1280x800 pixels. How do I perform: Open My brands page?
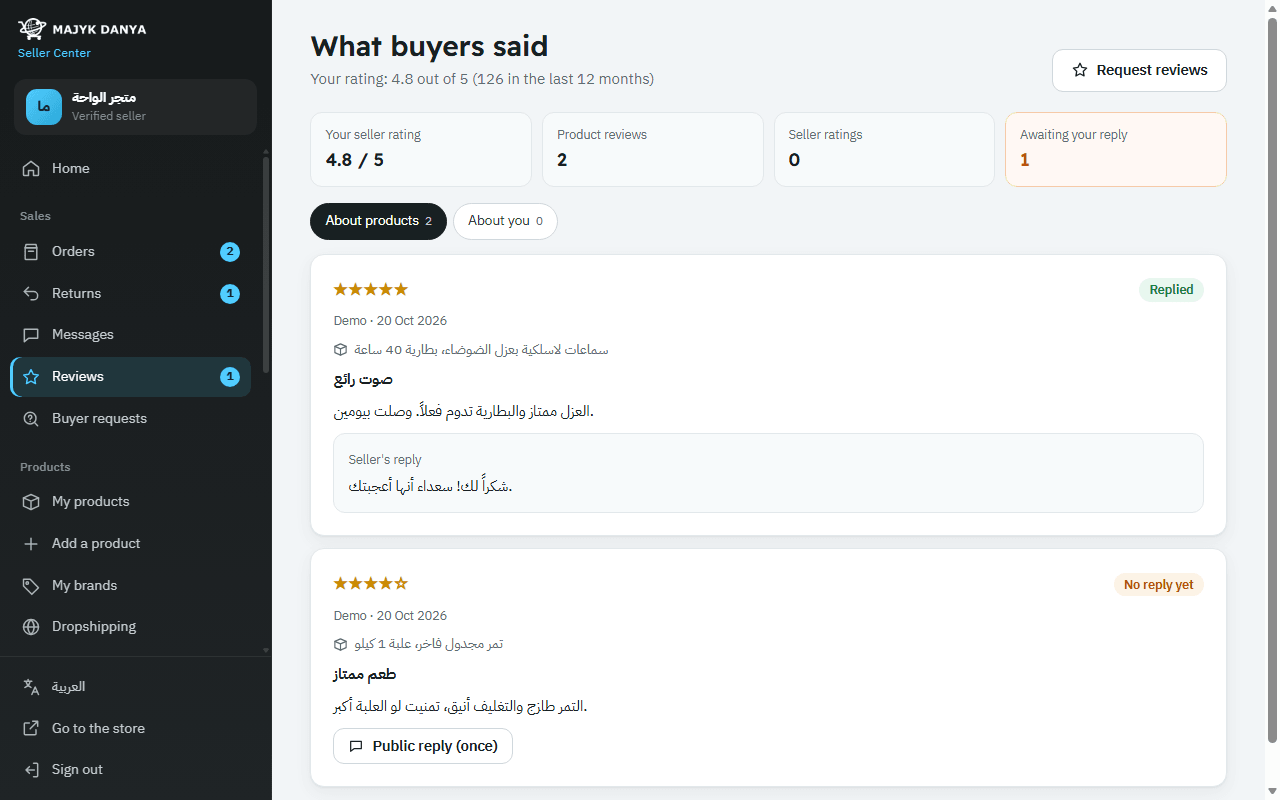(x=131, y=586)
